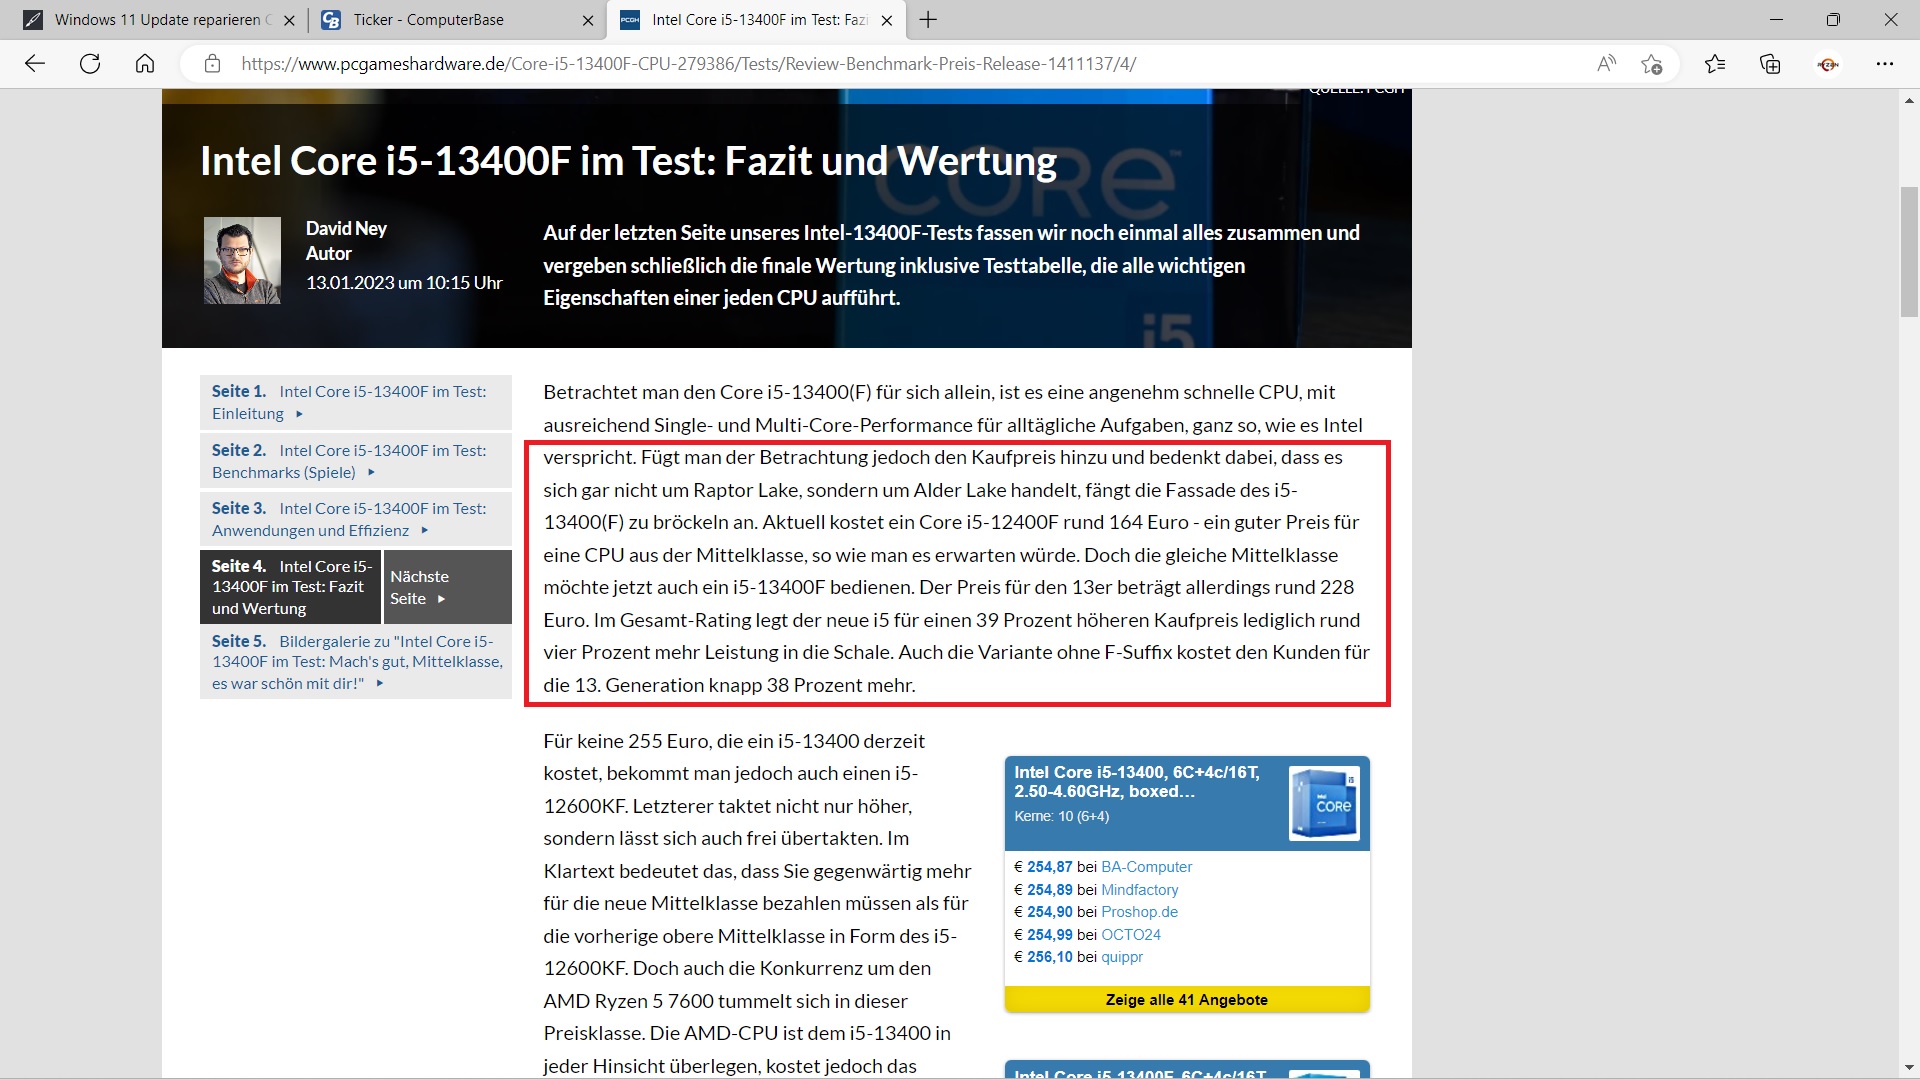Open browser Settings and more menu
This screenshot has height=1080, width=1920.
point(1885,64)
